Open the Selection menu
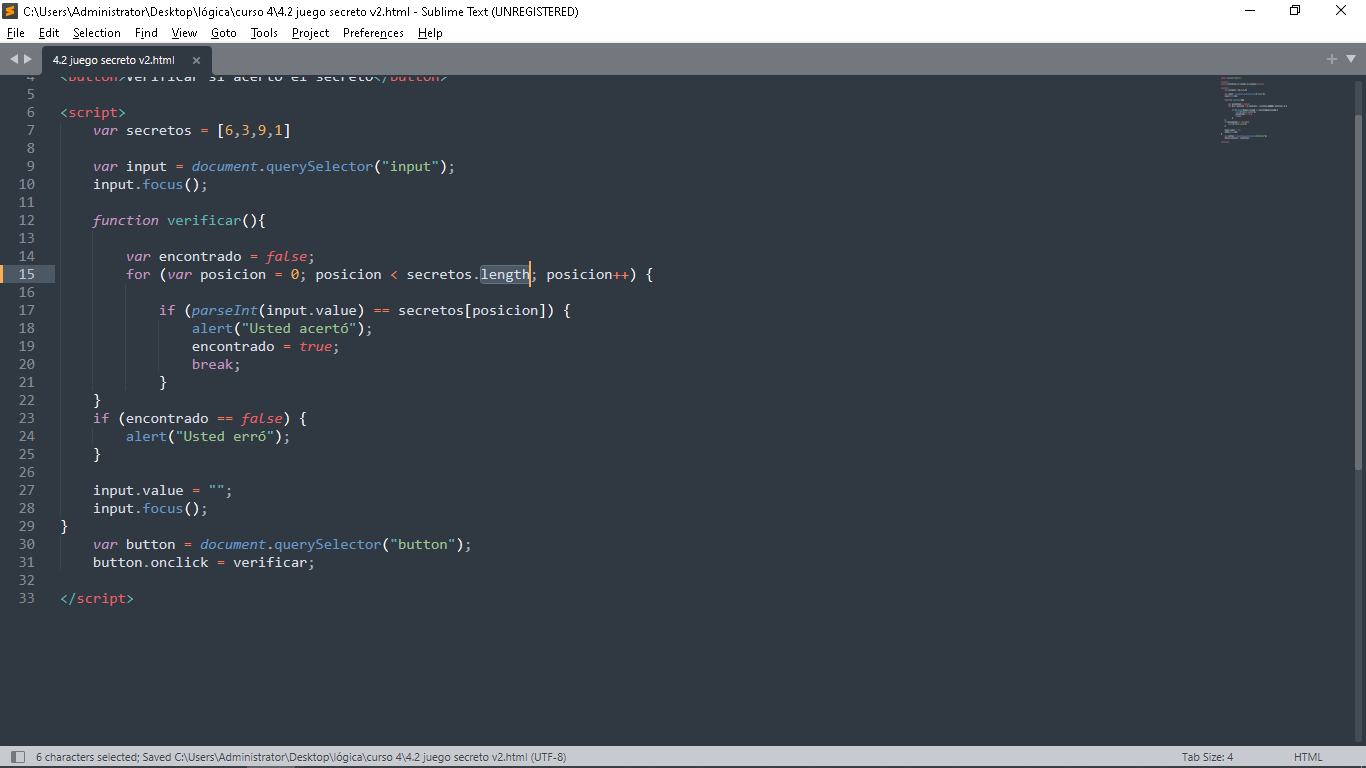 97,33
